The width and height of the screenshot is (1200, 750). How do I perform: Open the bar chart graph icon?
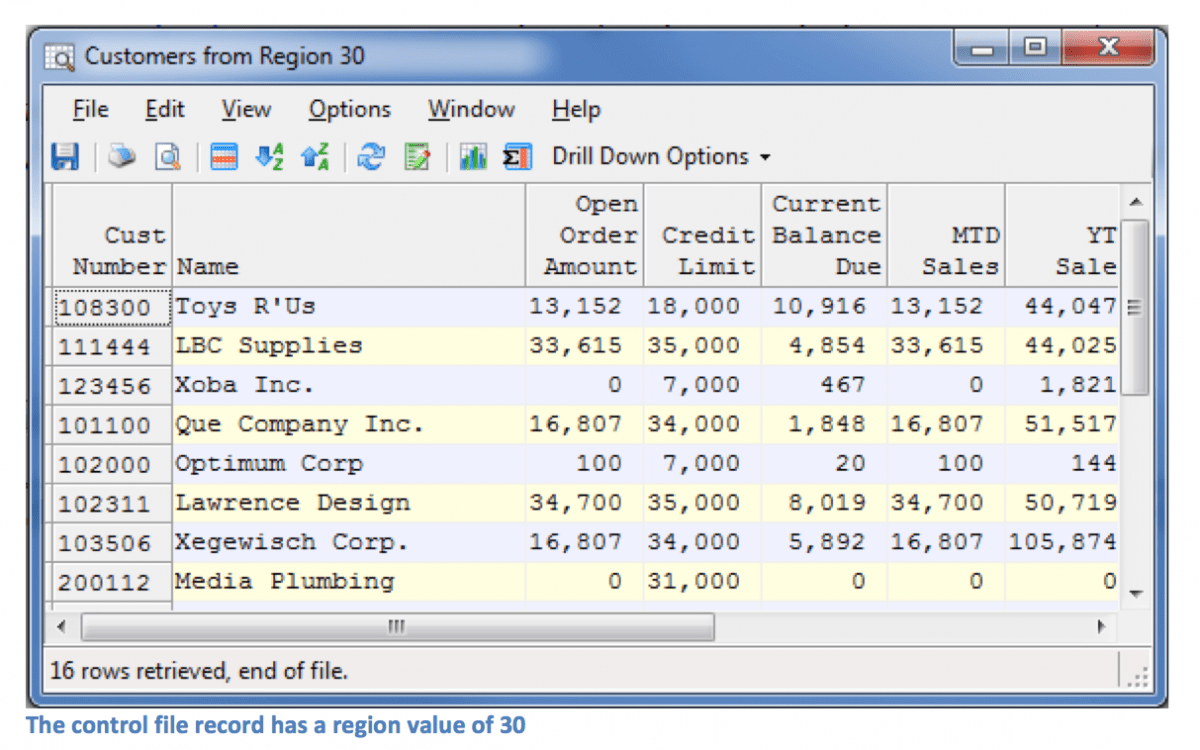click(x=472, y=157)
